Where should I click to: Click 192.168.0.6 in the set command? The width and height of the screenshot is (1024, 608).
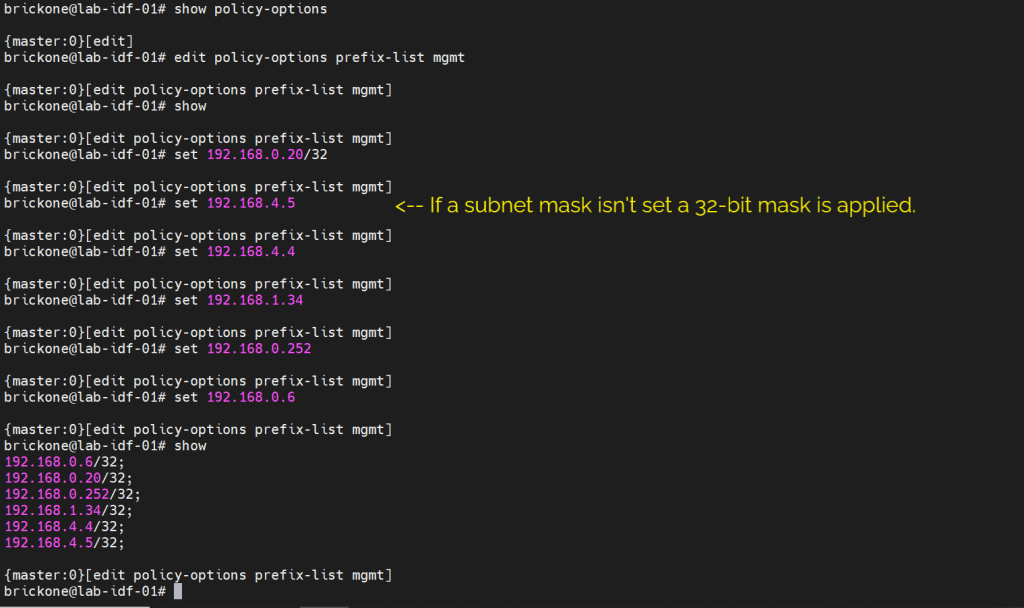coord(251,397)
